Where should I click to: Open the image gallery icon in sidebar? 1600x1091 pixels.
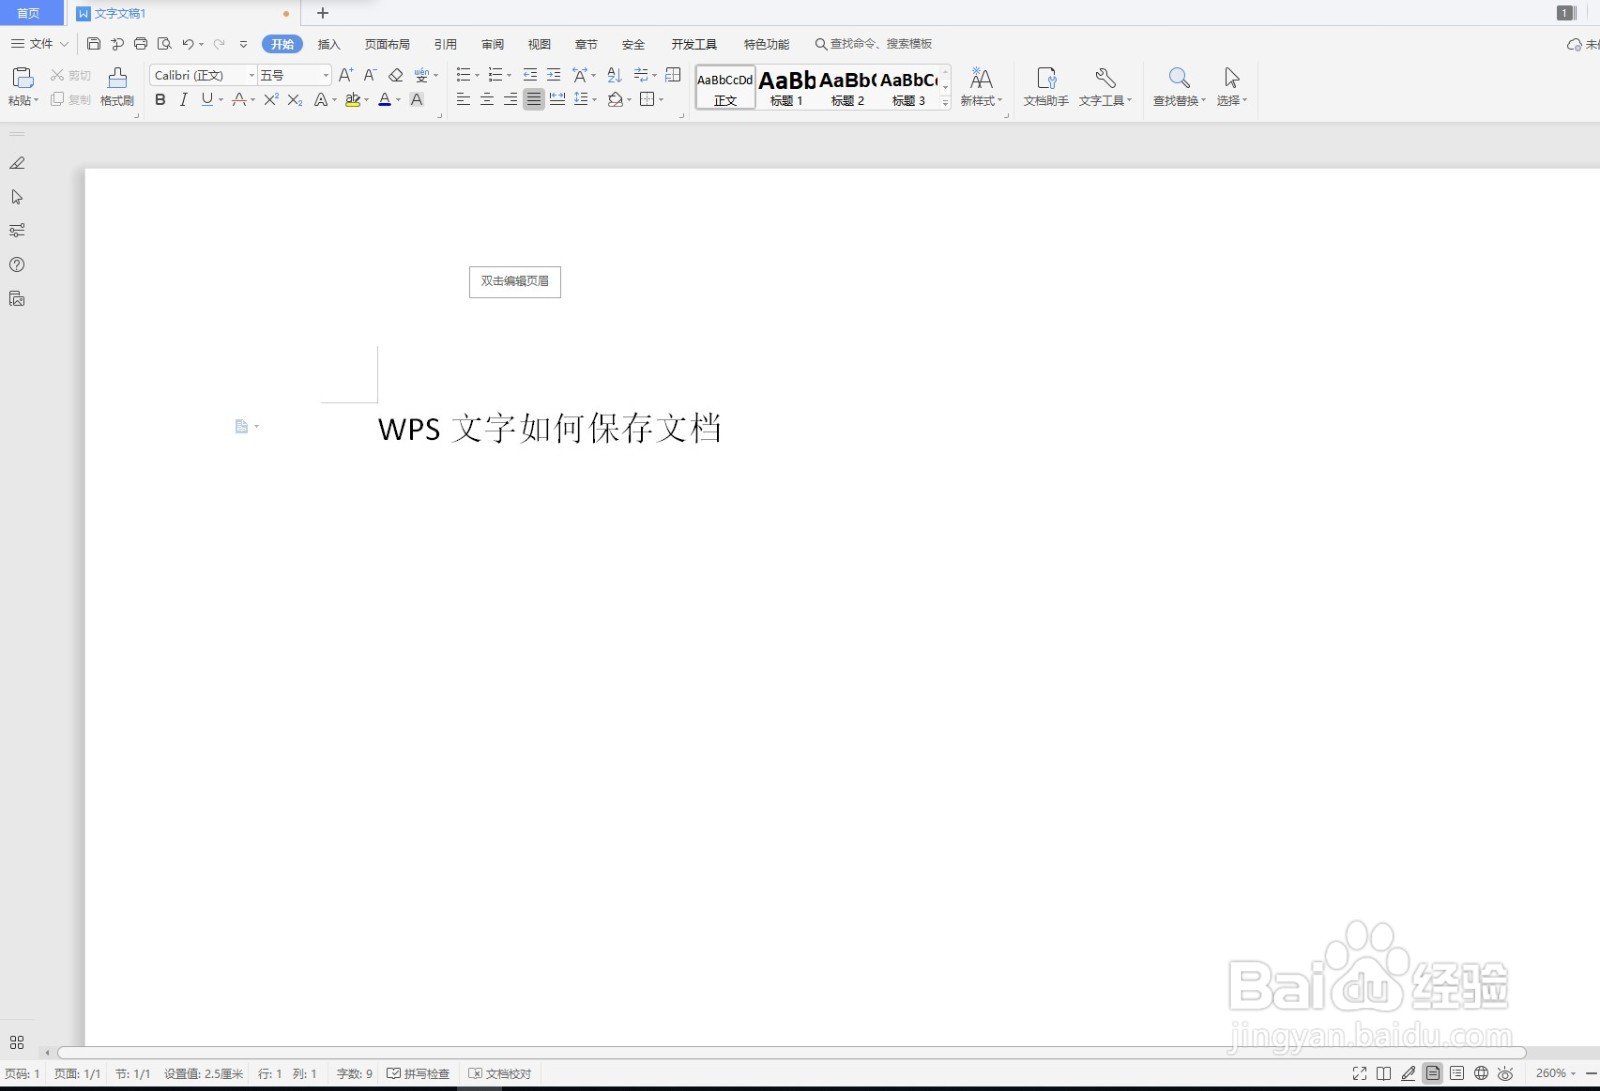[17, 298]
